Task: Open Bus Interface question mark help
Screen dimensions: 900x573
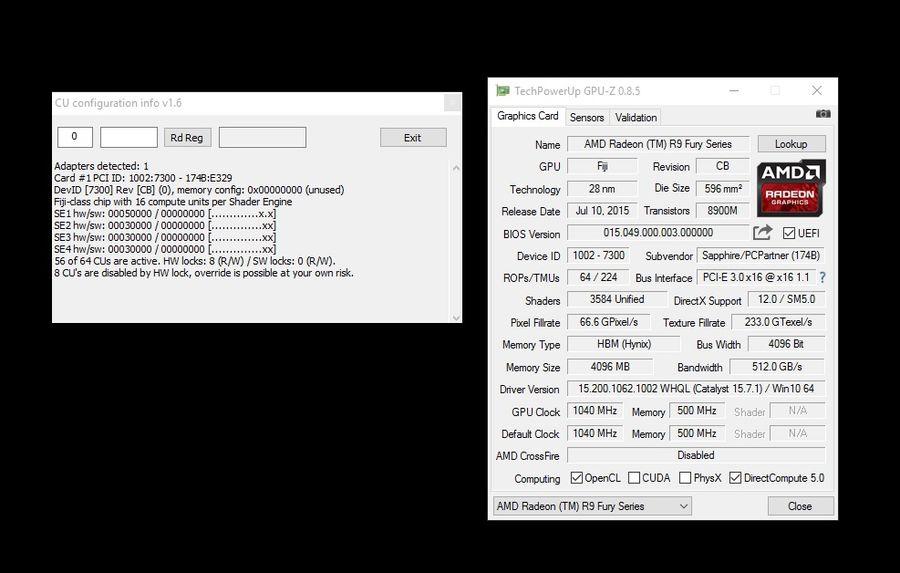Action: coord(823,277)
